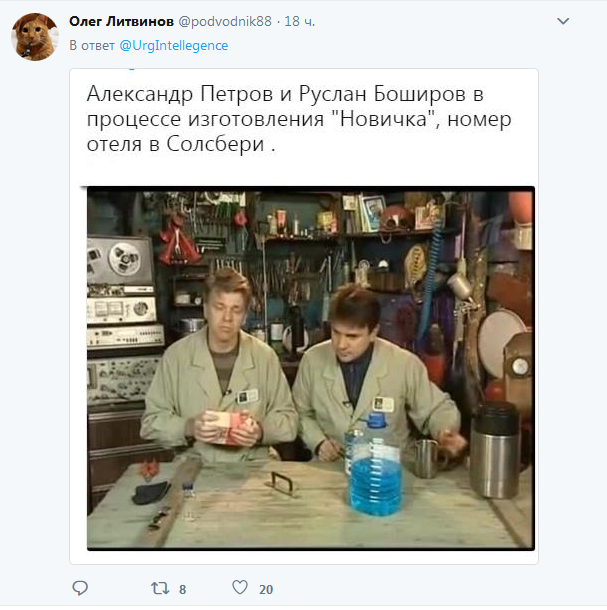Click the steel thermos in the photo
Screen dimensions: 607x610
click(x=495, y=450)
